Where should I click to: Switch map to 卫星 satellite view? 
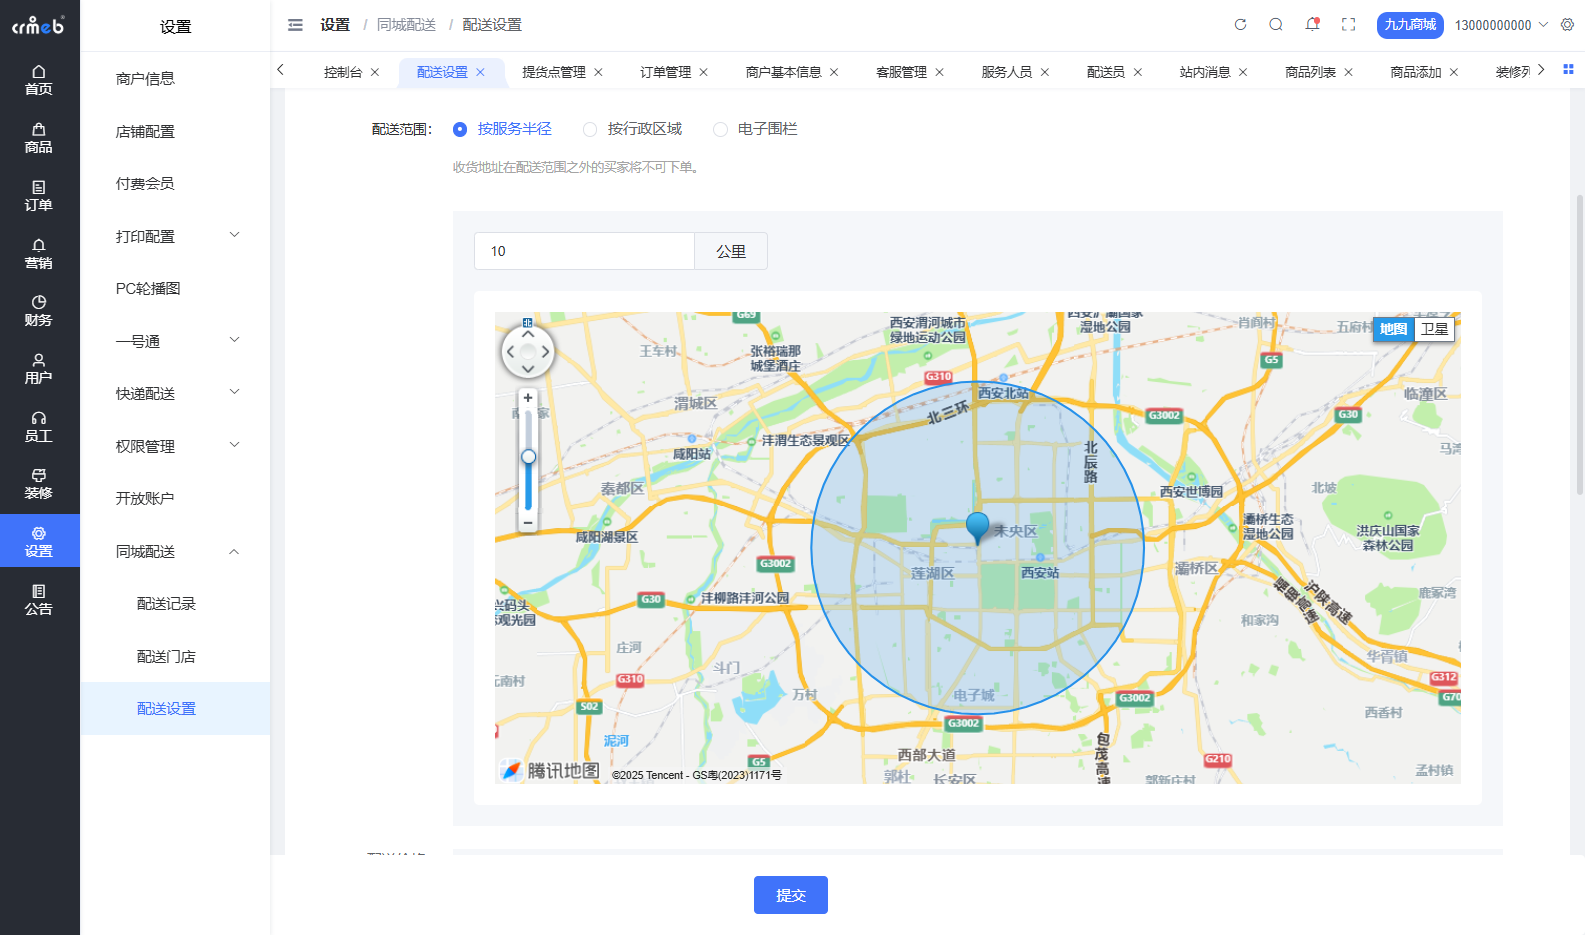[x=1434, y=329]
